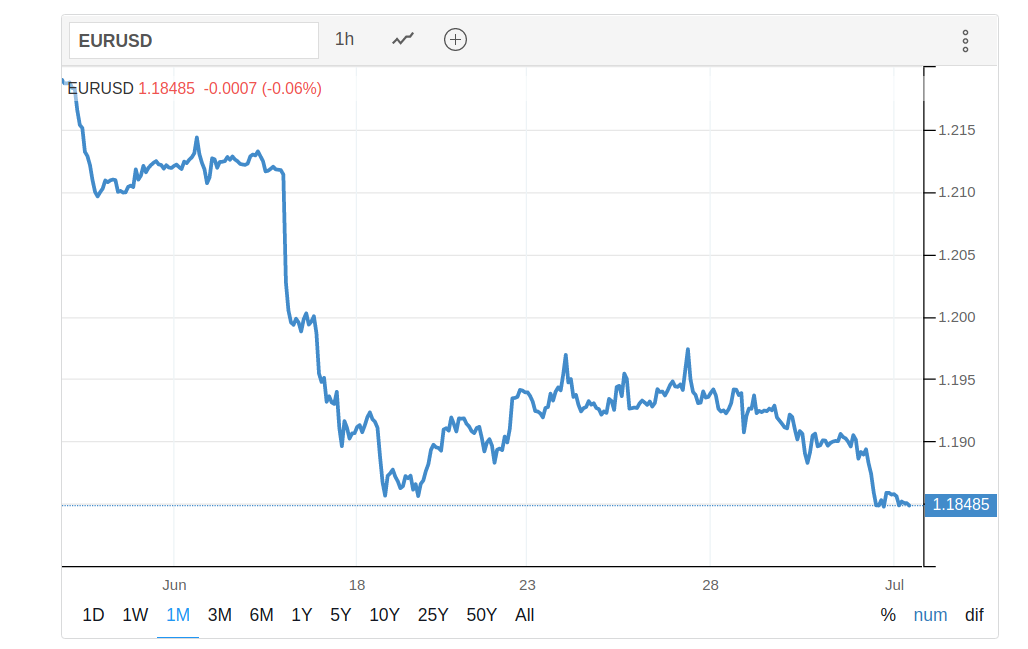Toggle dif scale mode
The image size is (1028, 649).
[974, 615]
